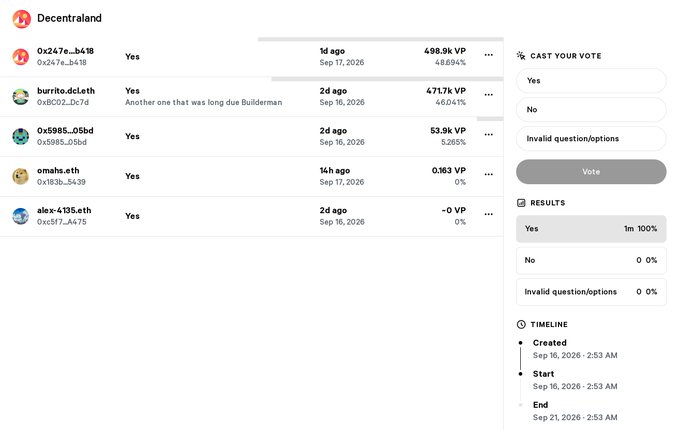Click '14h ago' timestamp for omahs.eth
This screenshot has height=430, width=679.
point(335,171)
